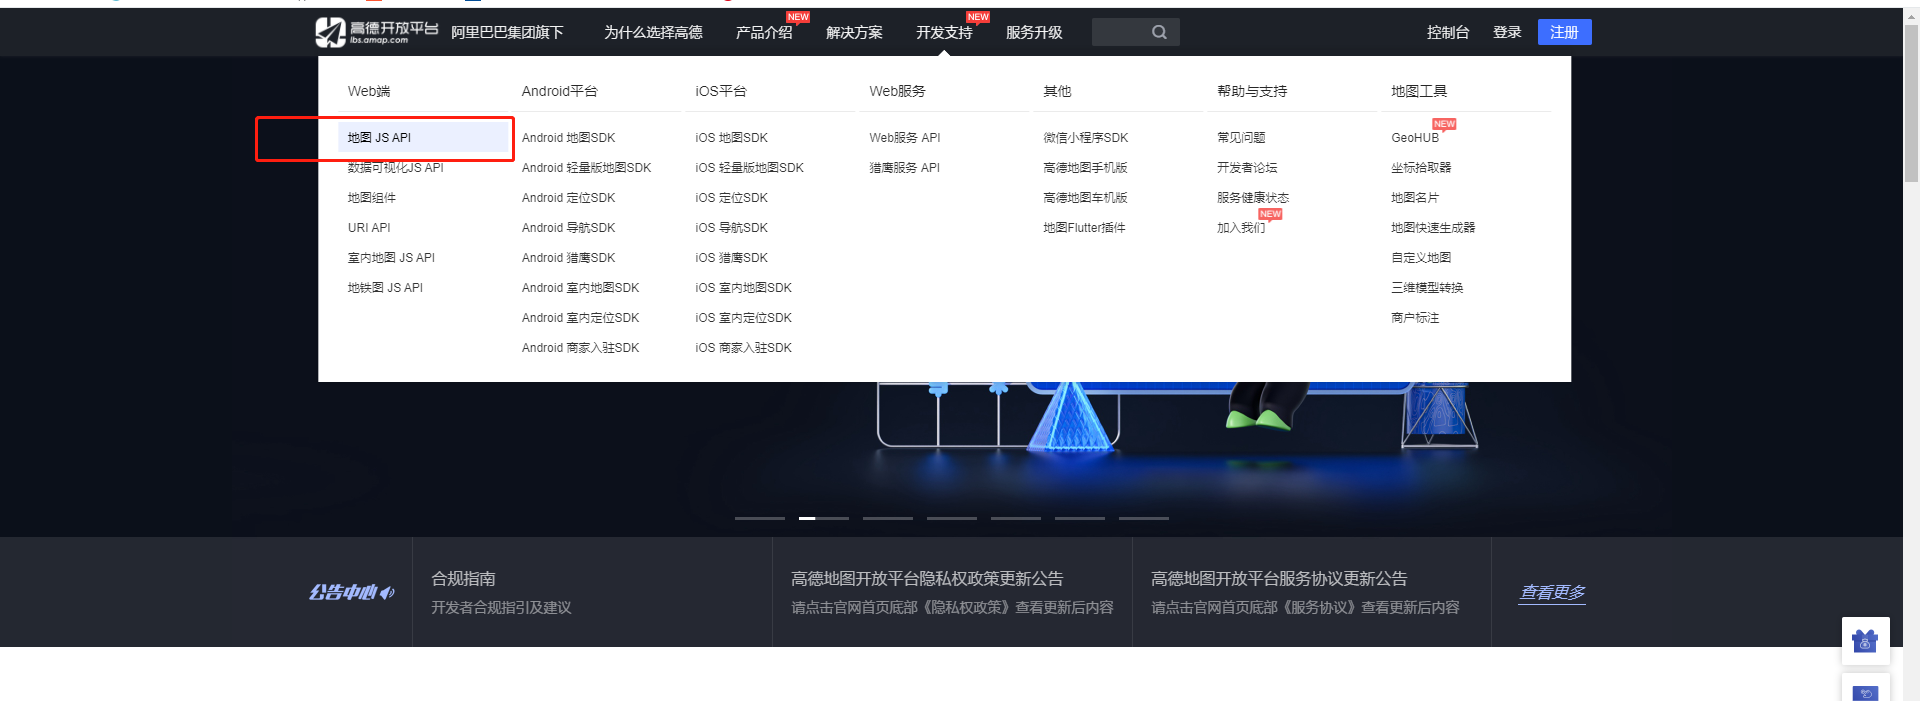Open Android 猎鹰SDK
The width and height of the screenshot is (1920, 701).
click(568, 258)
